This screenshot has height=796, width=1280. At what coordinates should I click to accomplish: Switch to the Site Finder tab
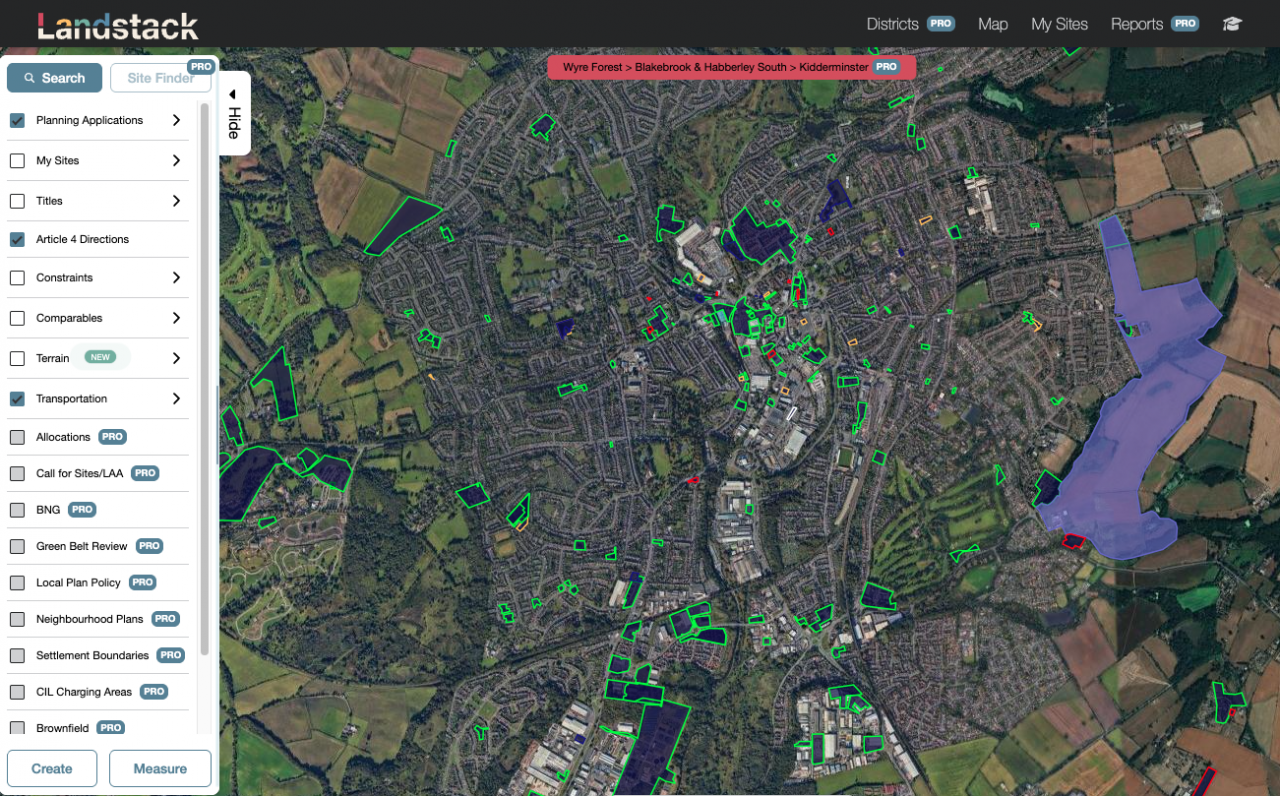pos(160,77)
